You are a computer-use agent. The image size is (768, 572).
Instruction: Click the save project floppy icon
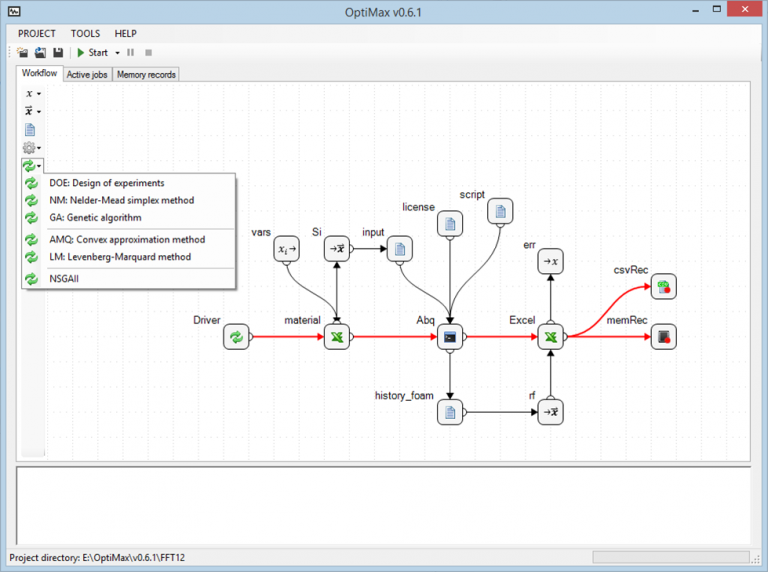coord(58,52)
